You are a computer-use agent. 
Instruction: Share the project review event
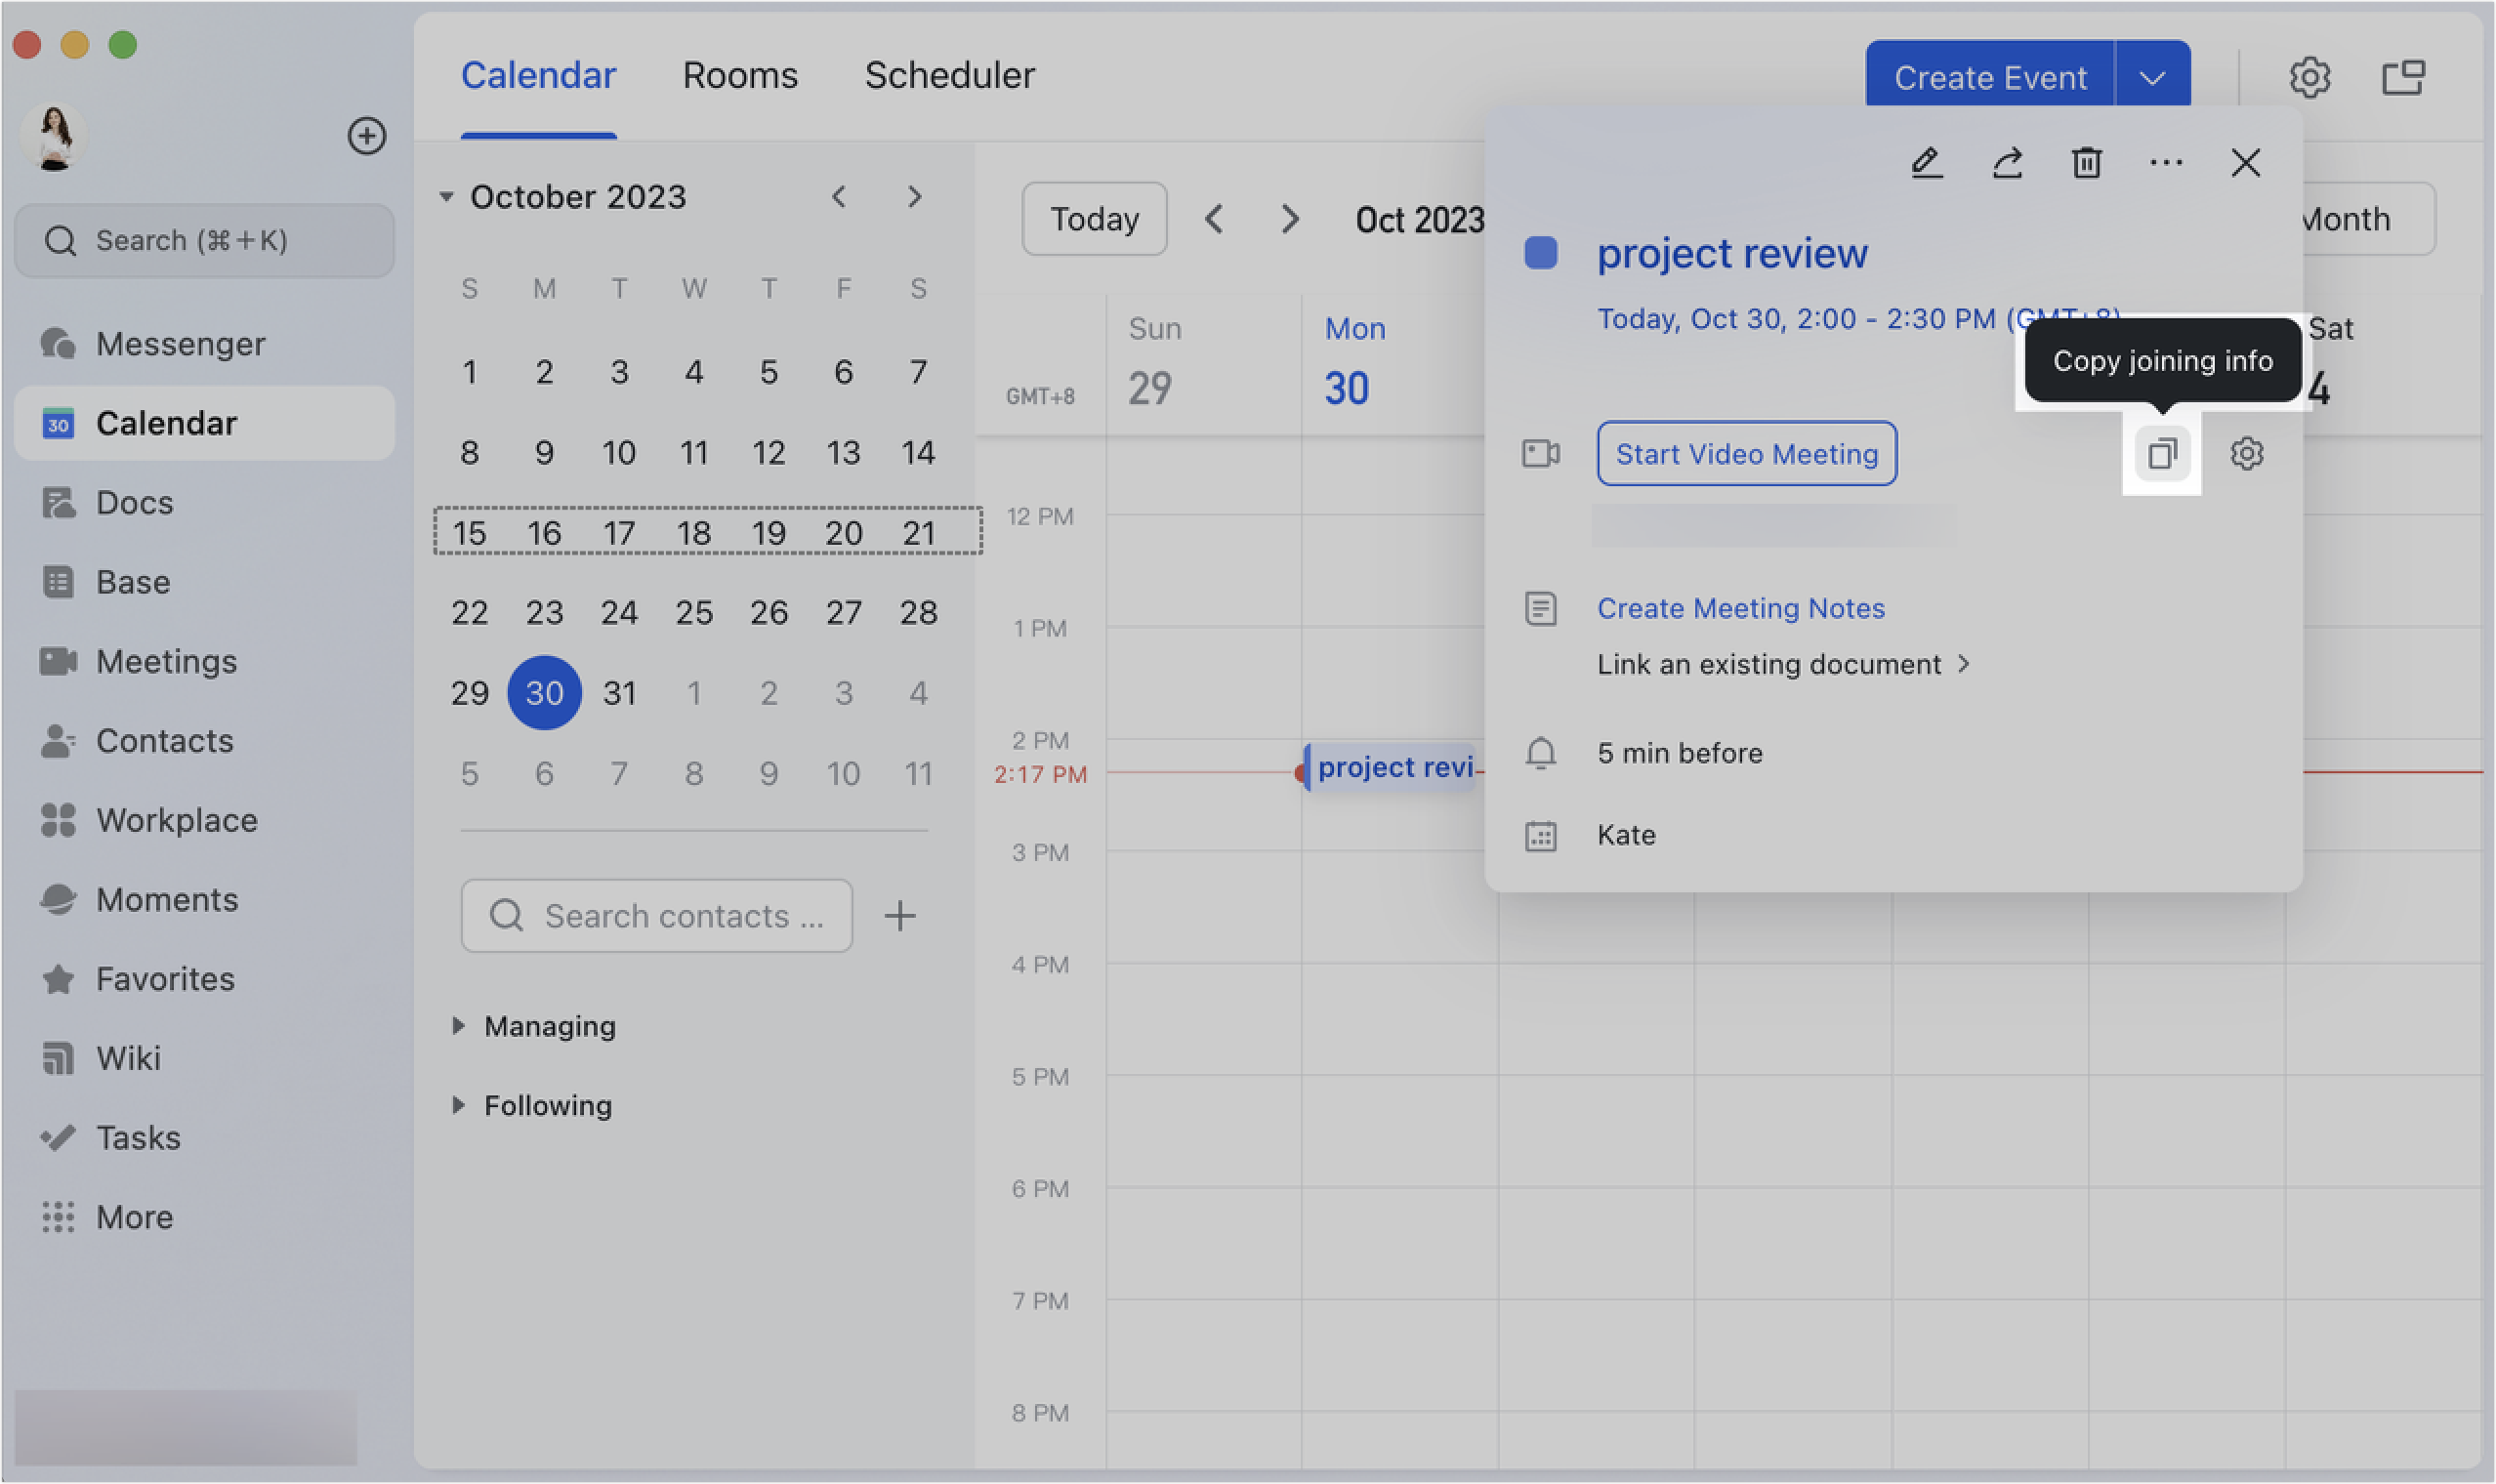[2006, 162]
